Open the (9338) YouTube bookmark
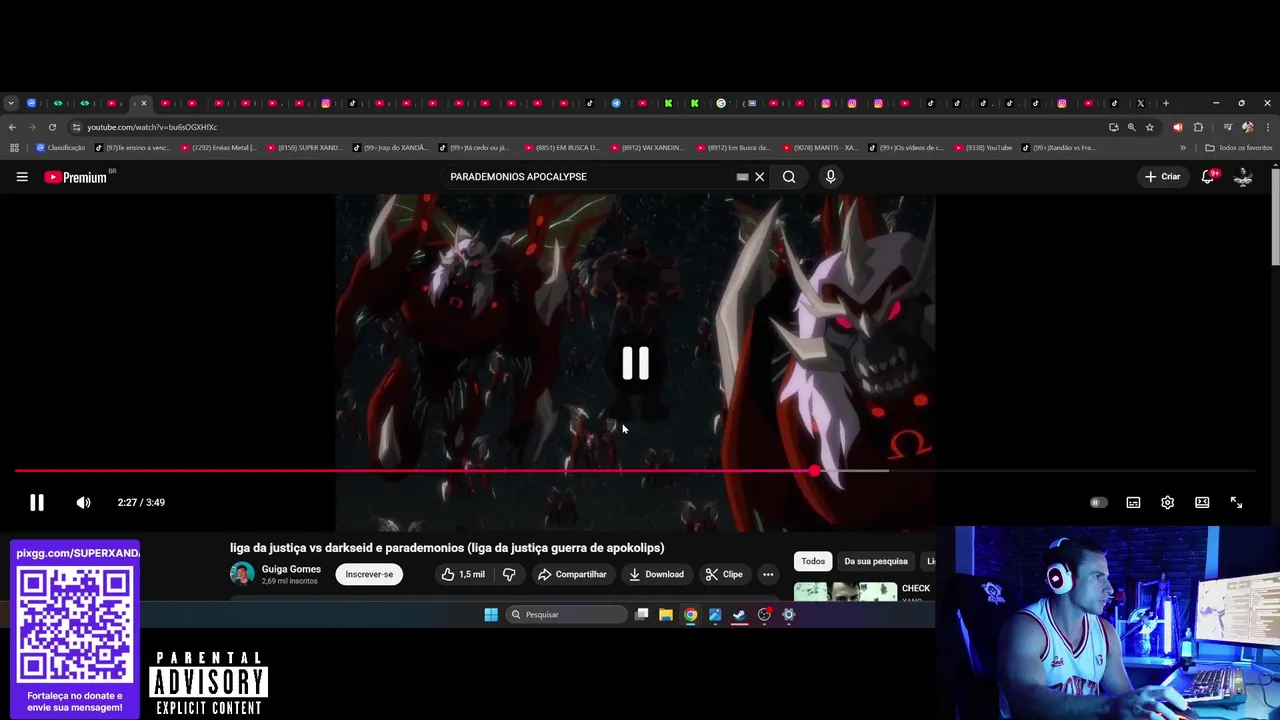 point(984,148)
